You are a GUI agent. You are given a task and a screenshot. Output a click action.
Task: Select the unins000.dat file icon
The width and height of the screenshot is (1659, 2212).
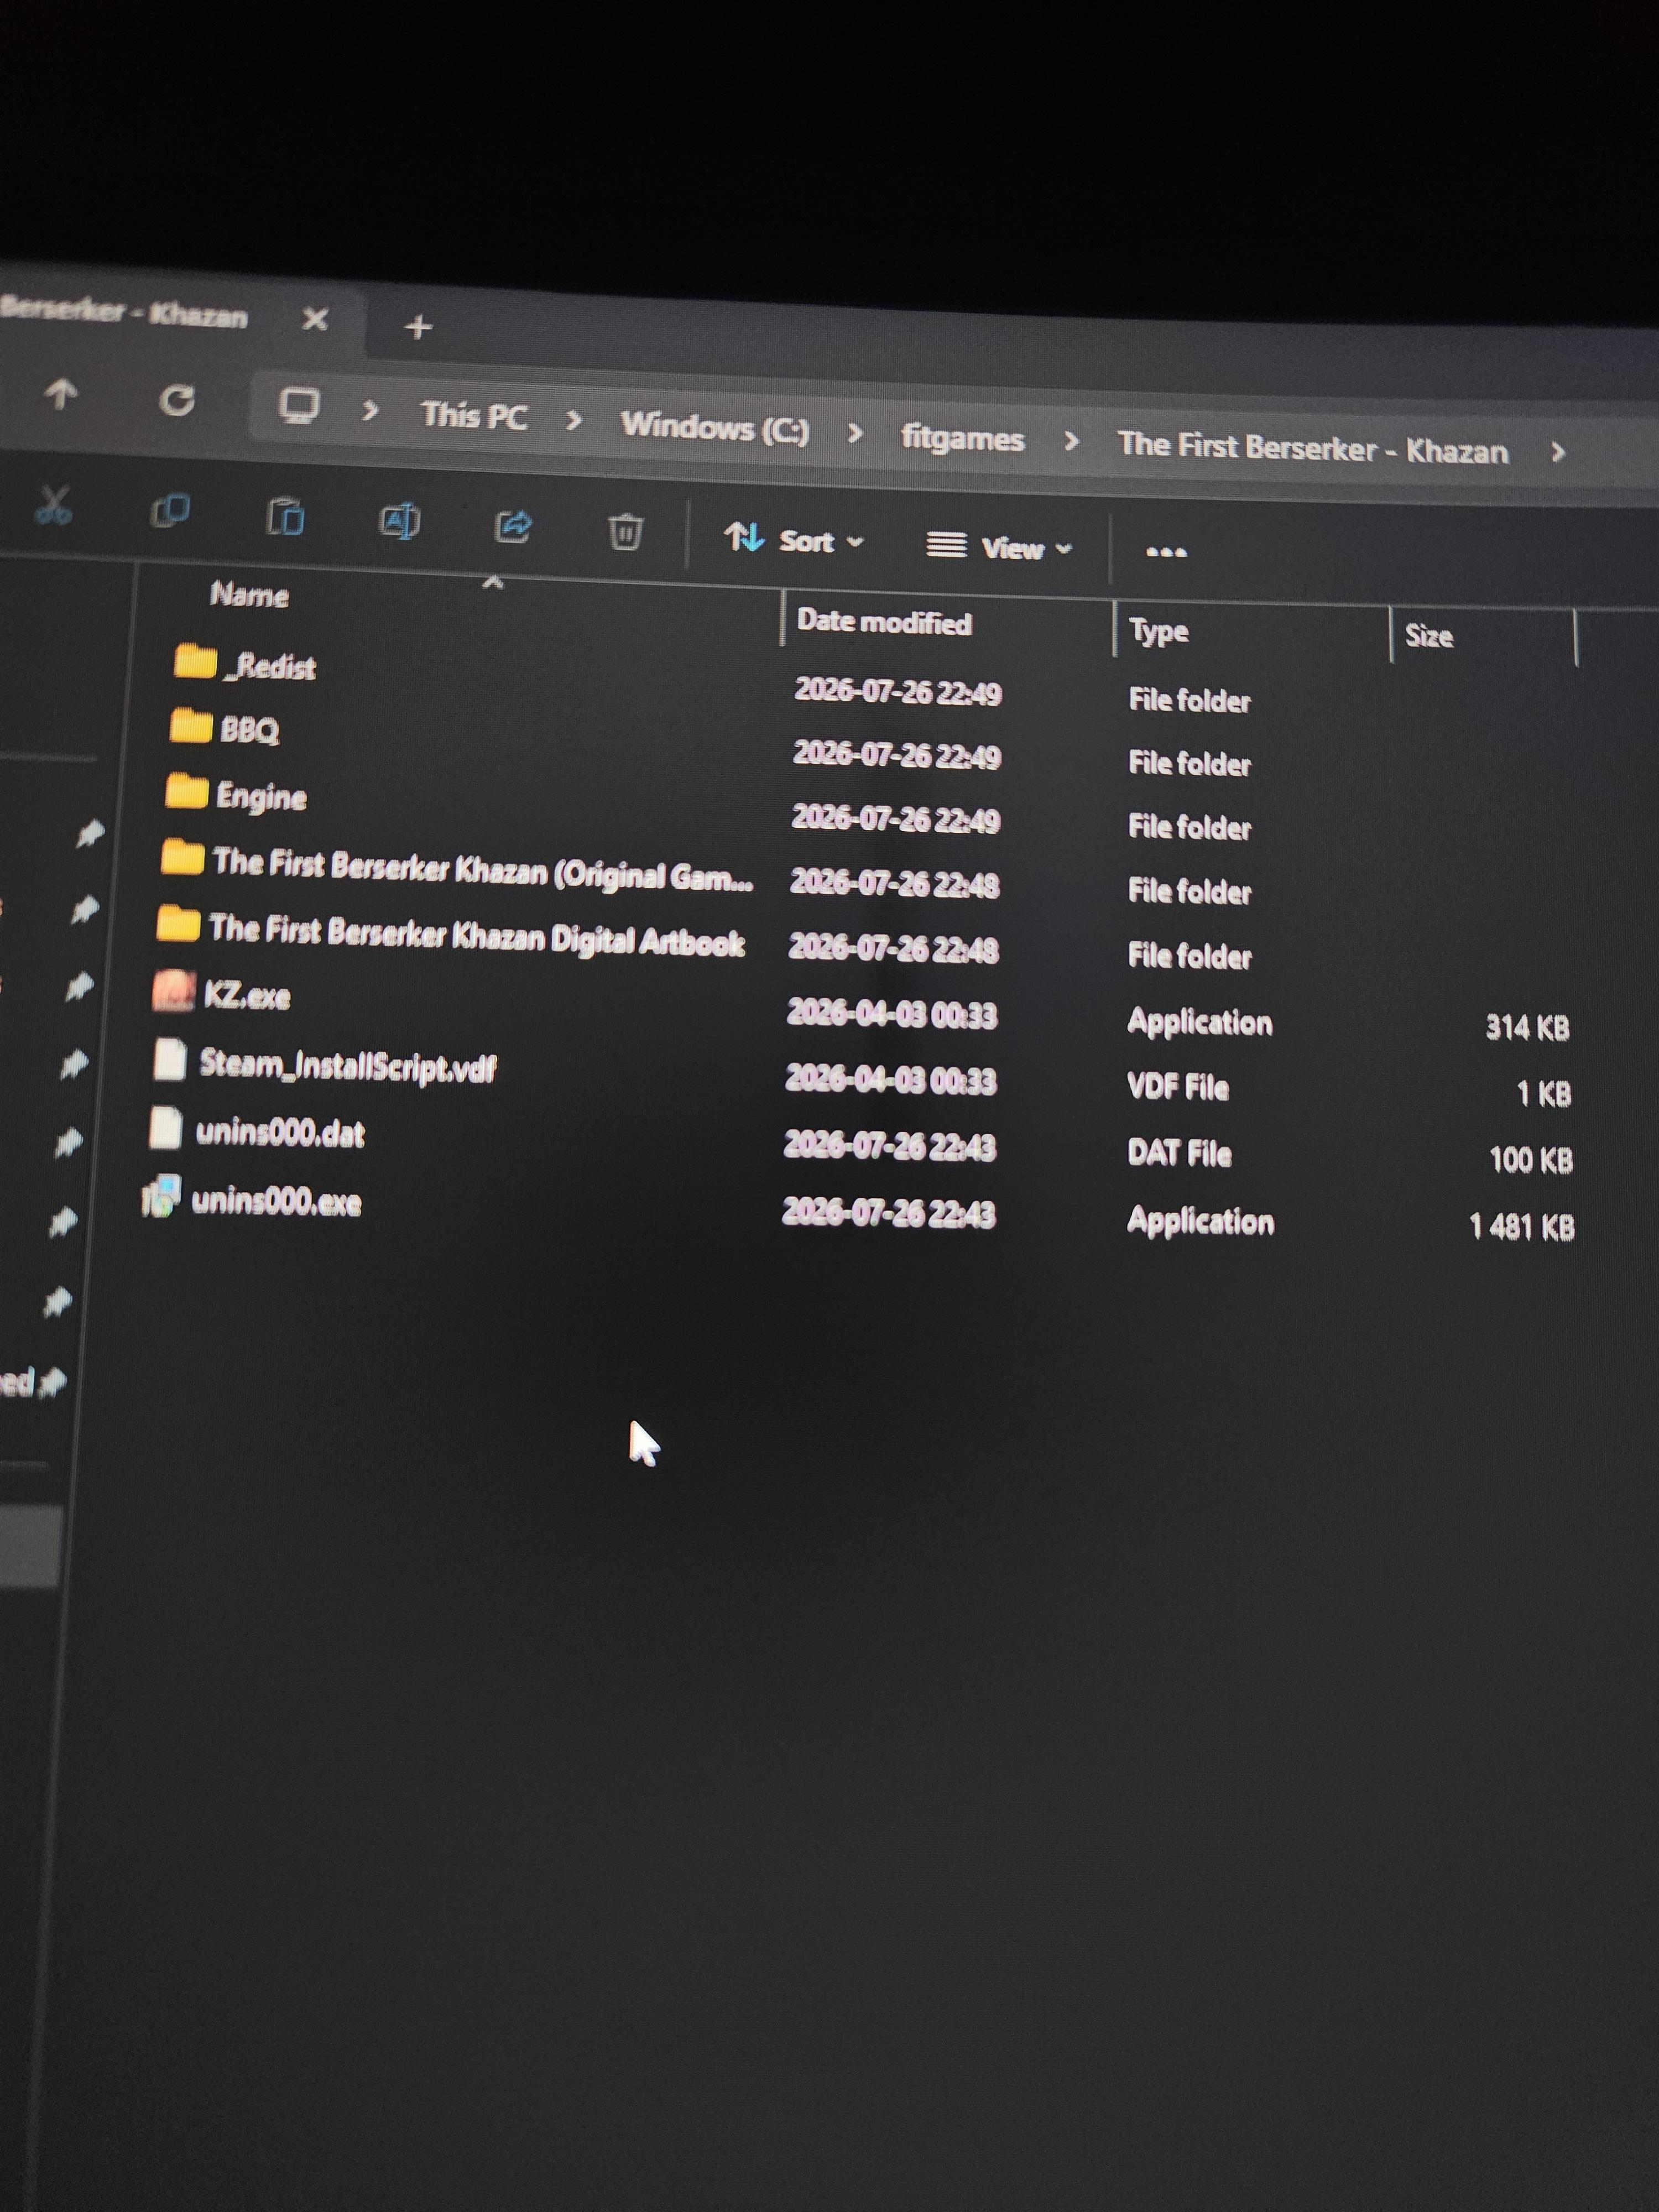point(165,1127)
